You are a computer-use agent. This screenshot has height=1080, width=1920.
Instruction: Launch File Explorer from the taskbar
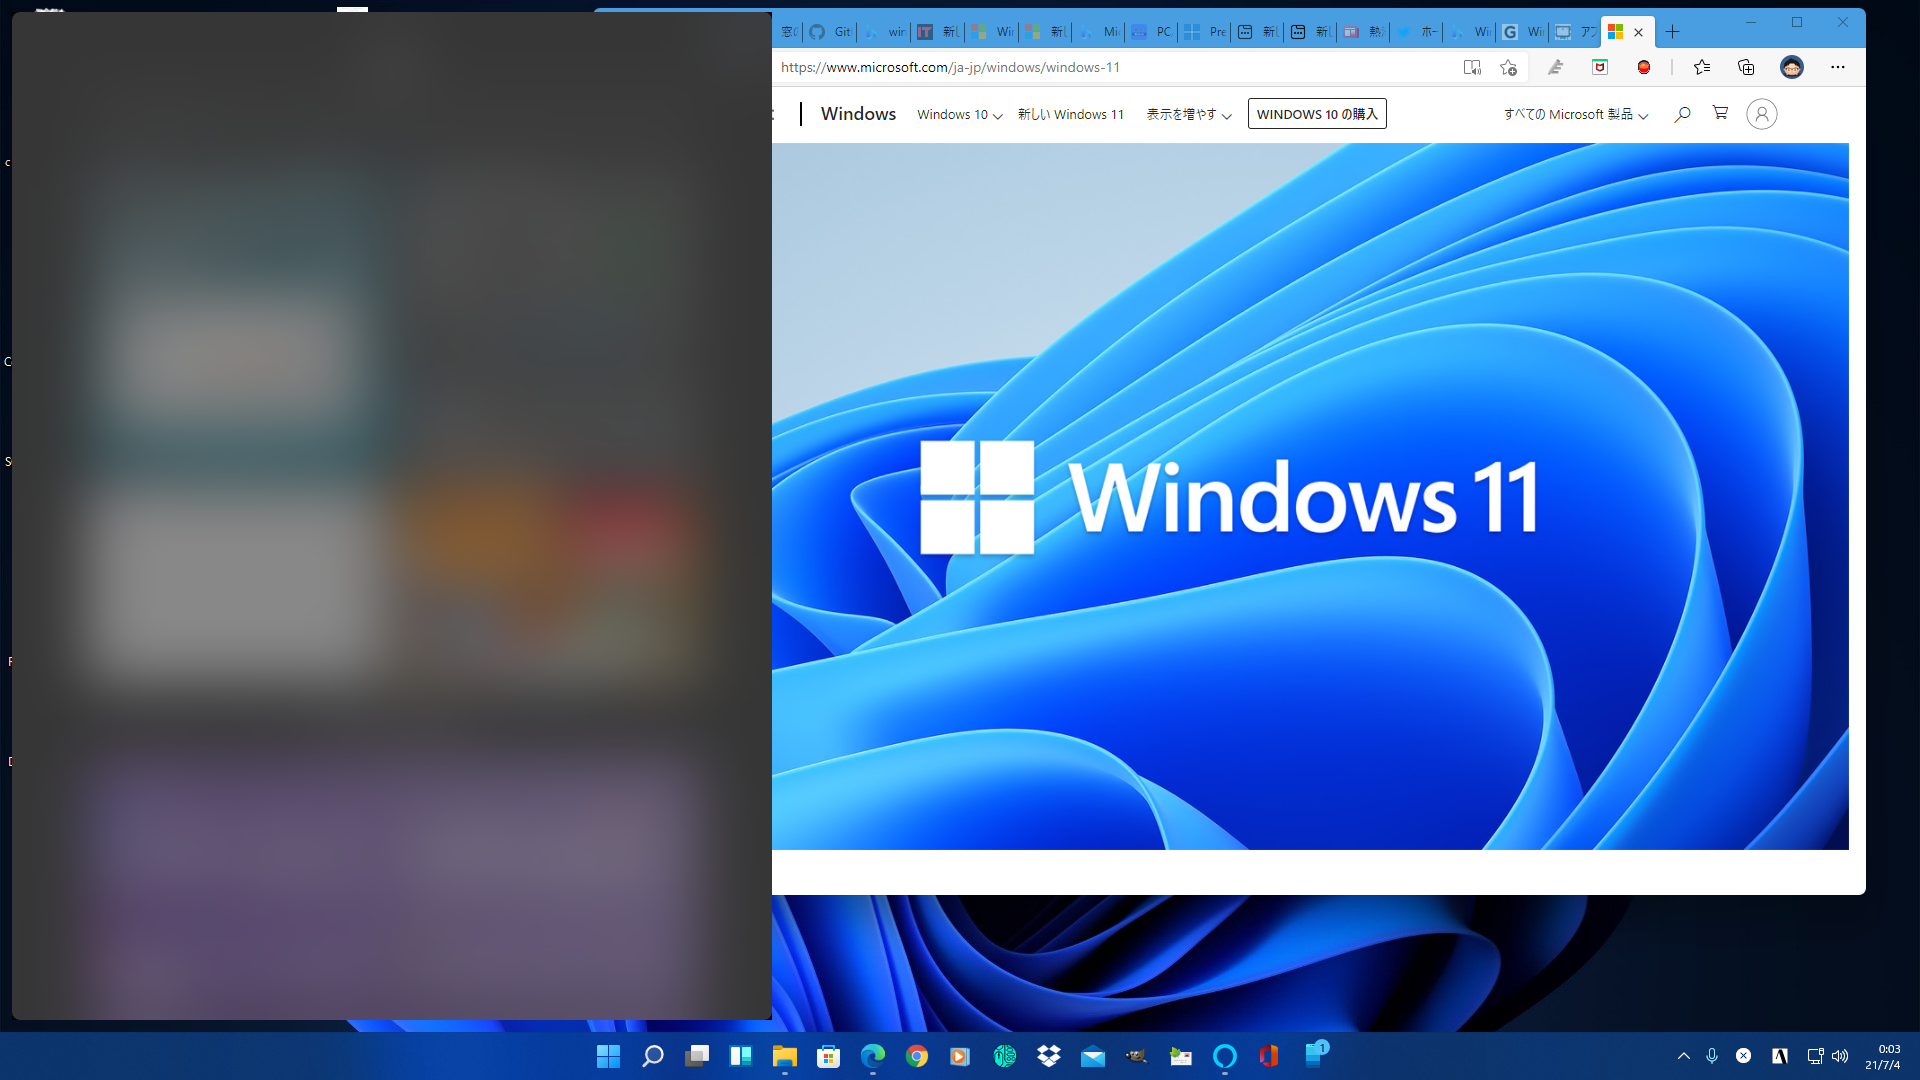[785, 1056]
